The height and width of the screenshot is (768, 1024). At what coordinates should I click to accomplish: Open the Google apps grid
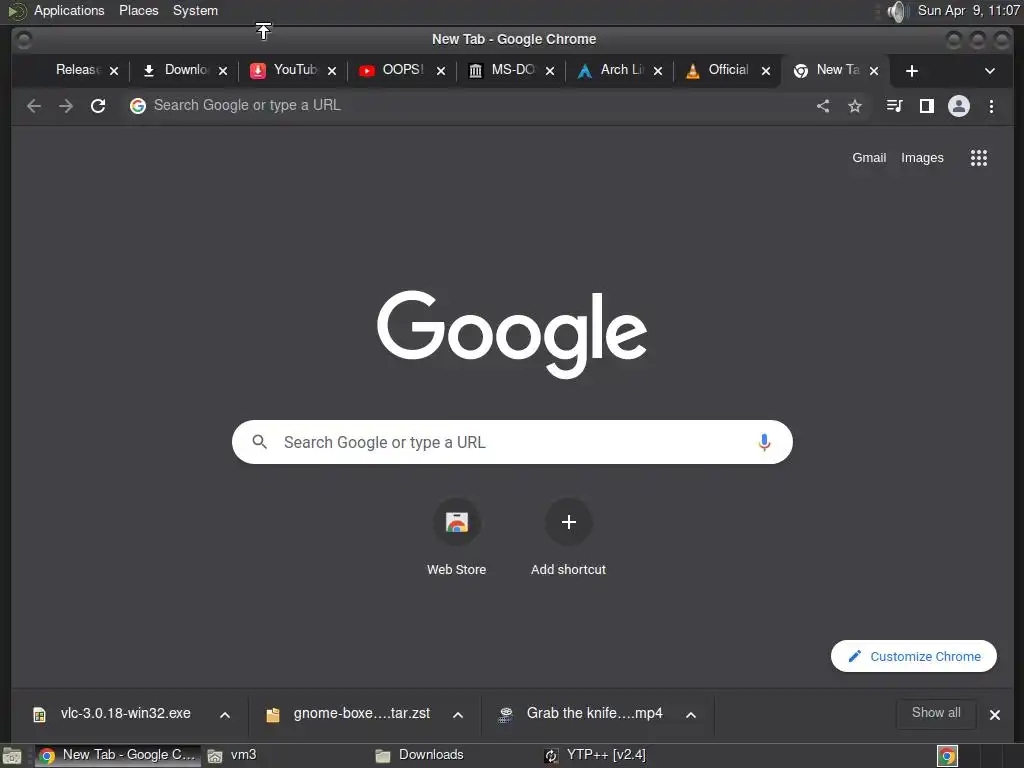(978, 157)
